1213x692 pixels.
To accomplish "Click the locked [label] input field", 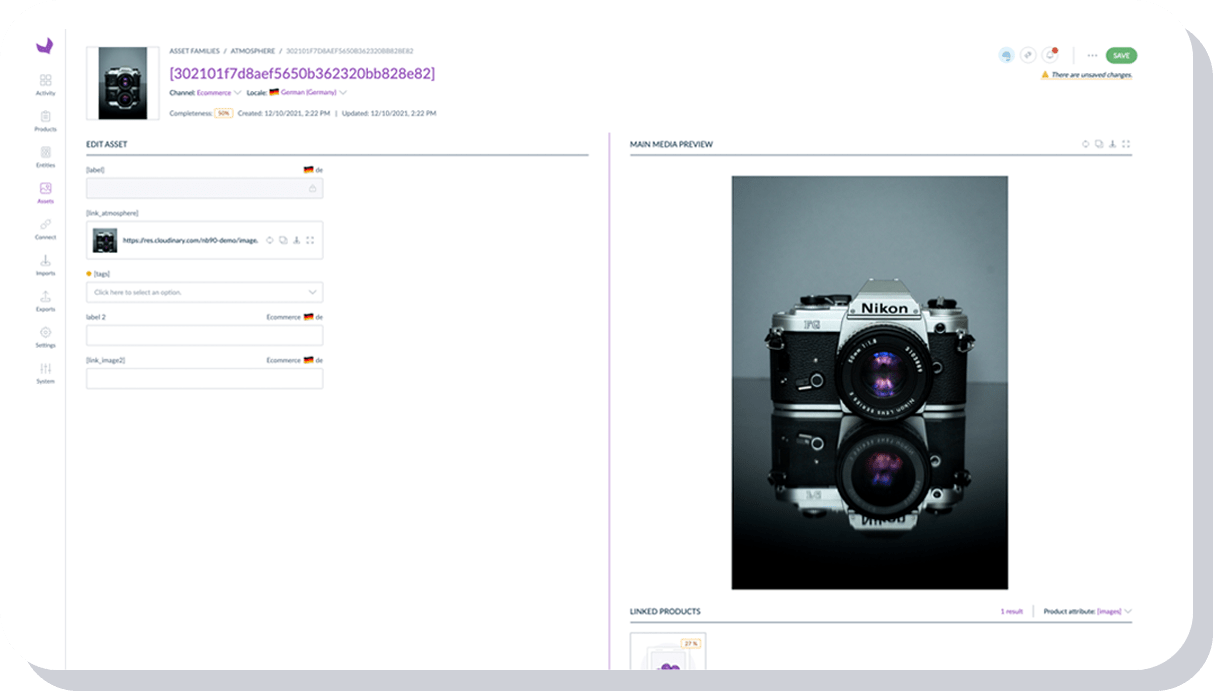I will (x=204, y=188).
